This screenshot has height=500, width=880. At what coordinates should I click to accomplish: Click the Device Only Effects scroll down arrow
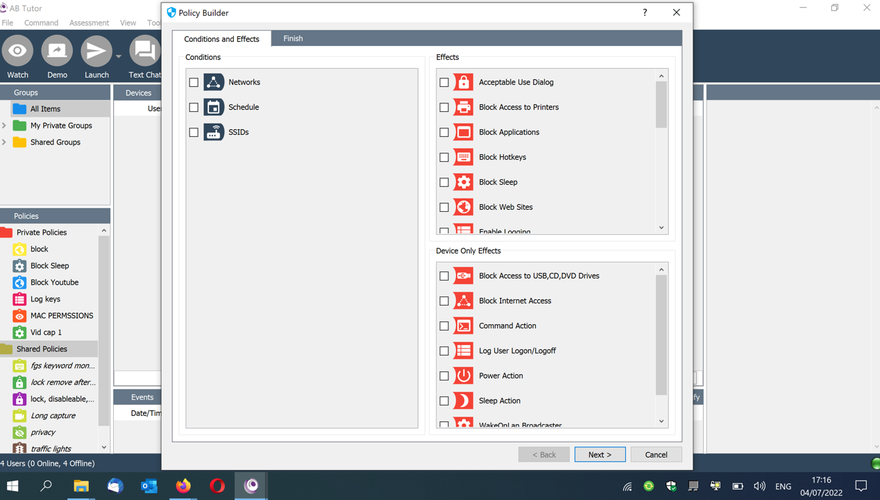coord(661,421)
